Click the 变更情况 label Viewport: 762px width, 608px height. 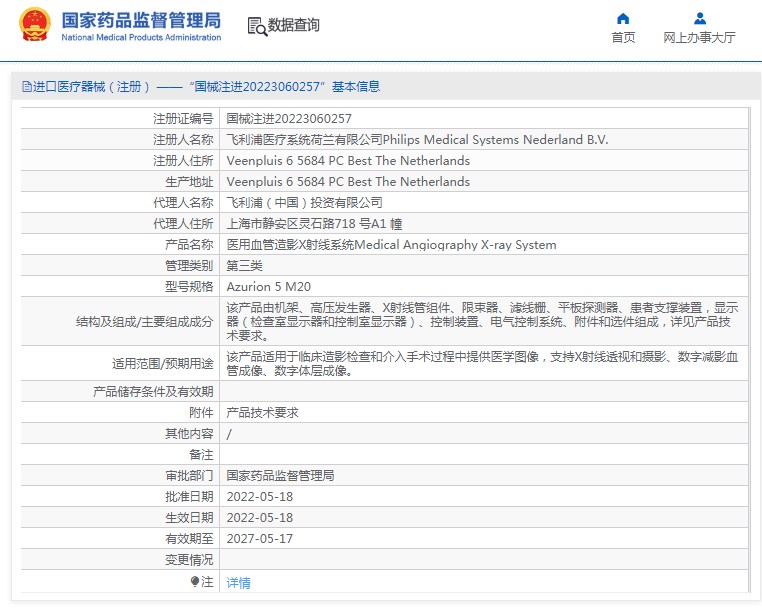[x=189, y=560]
